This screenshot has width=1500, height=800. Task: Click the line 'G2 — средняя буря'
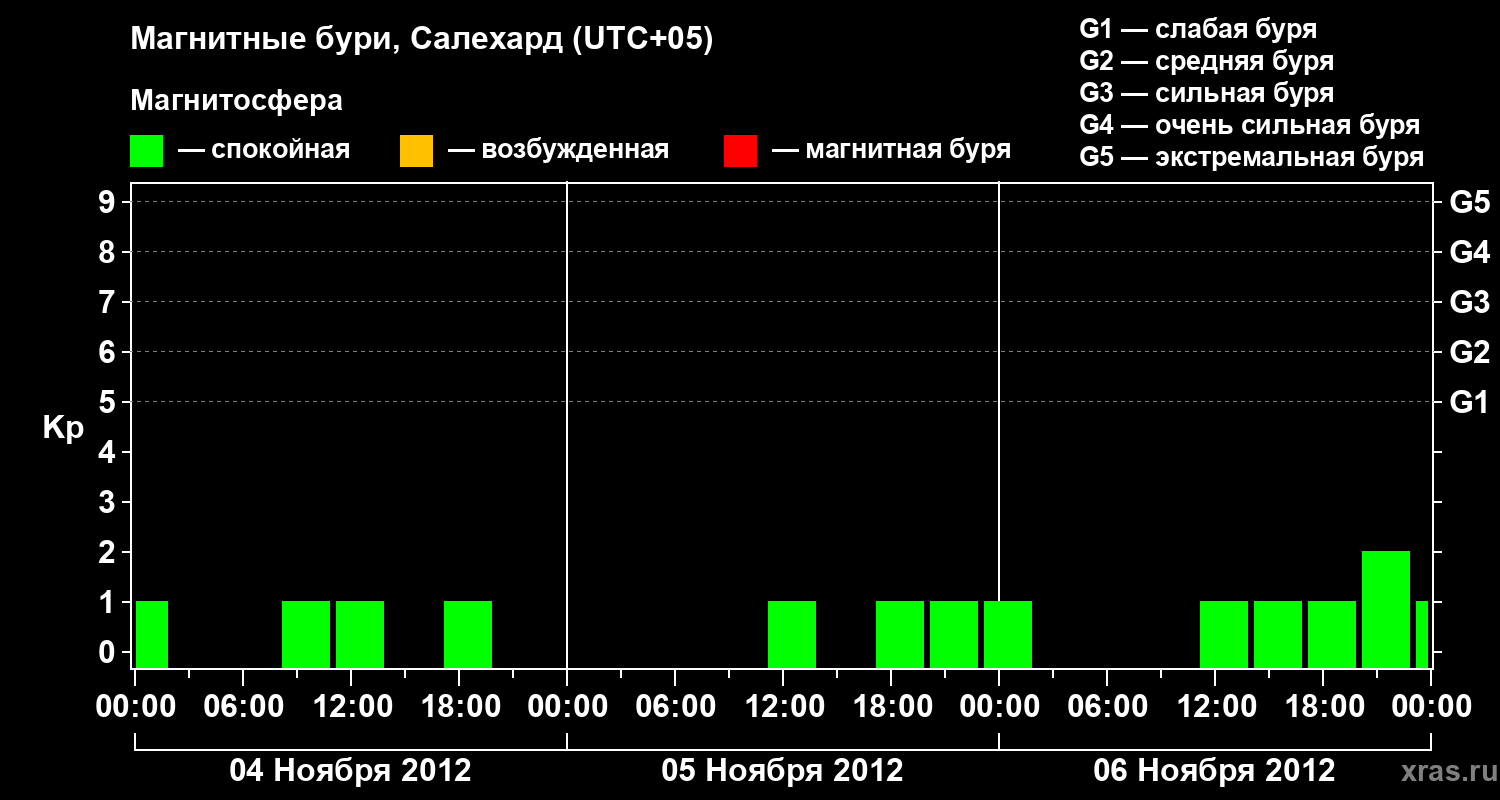pyautogui.click(x=1207, y=61)
